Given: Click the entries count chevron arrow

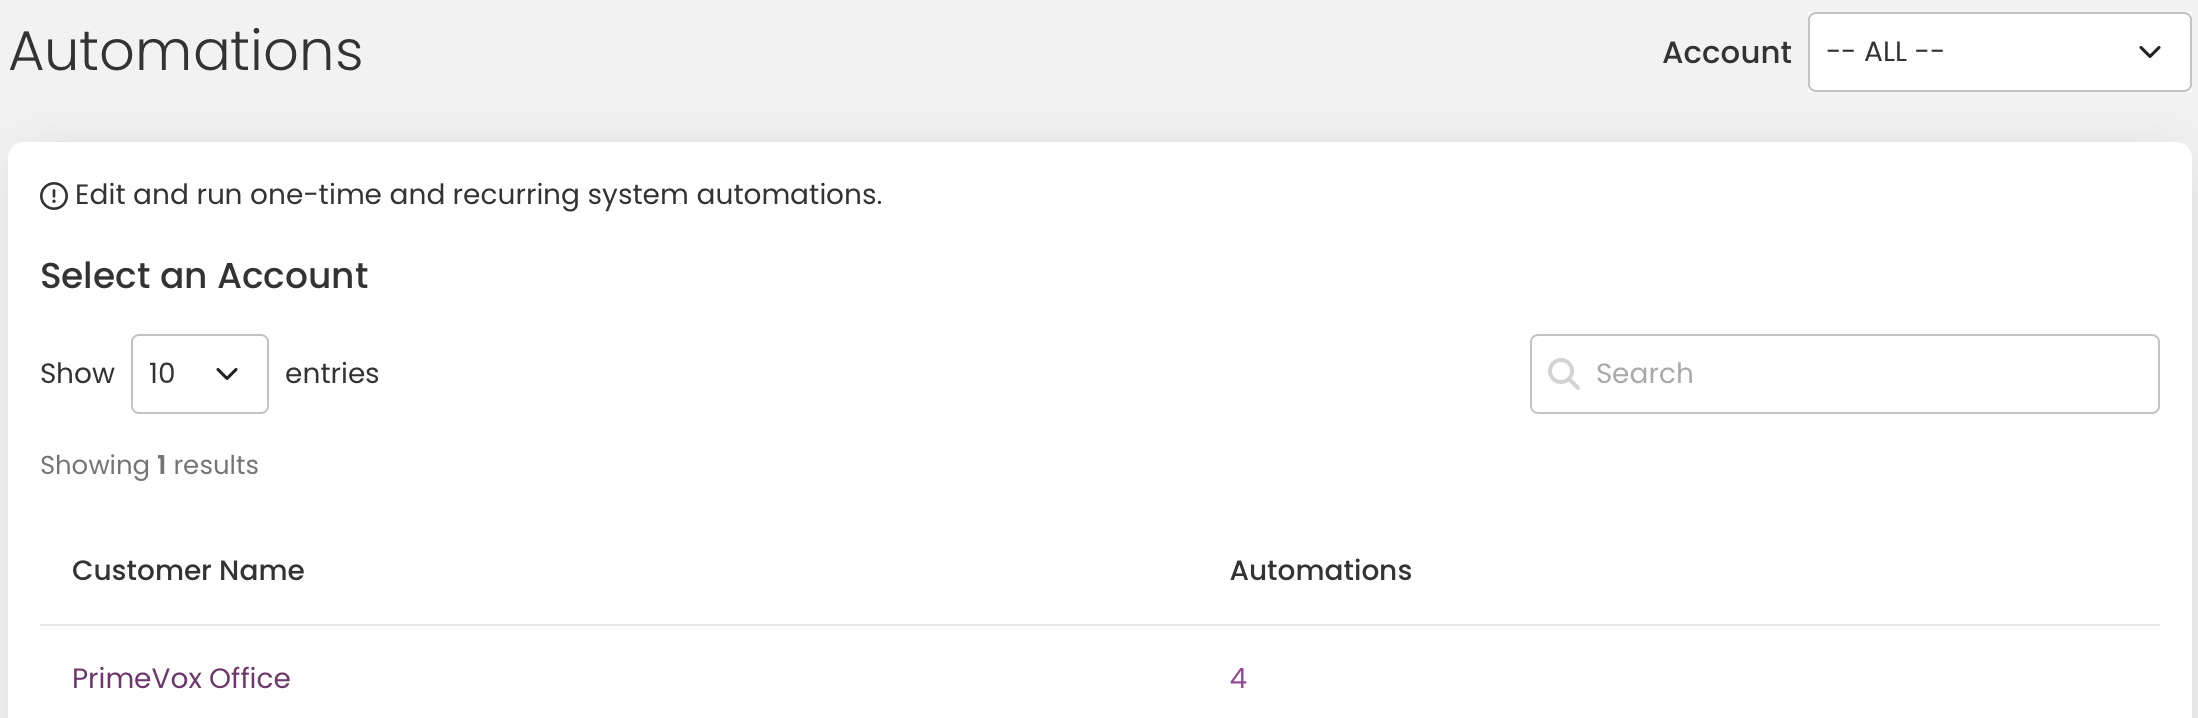Looking at the screenshot, I should pyautogui.click(x=227, y=374).
